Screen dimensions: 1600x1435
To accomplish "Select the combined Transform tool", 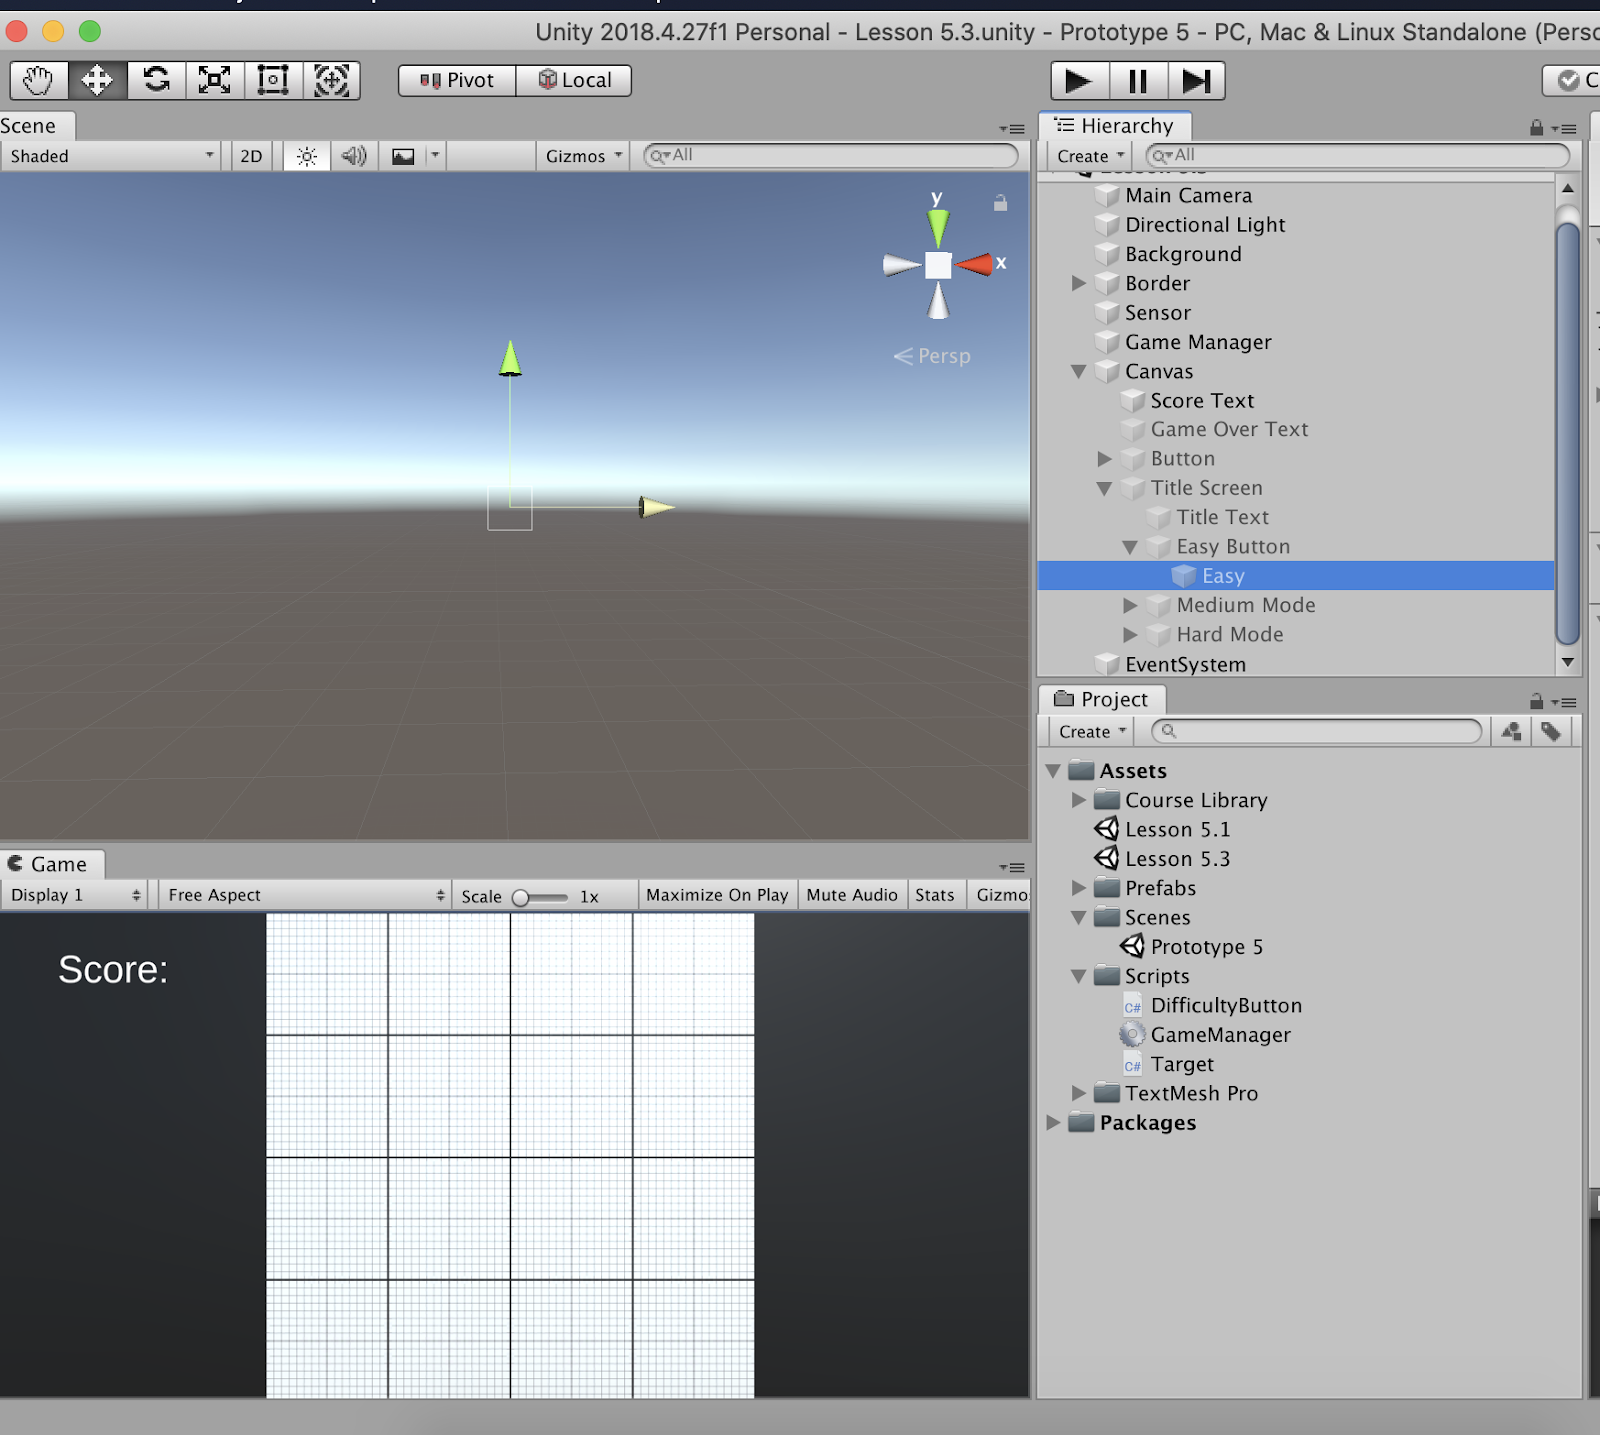I will [331, 80].
